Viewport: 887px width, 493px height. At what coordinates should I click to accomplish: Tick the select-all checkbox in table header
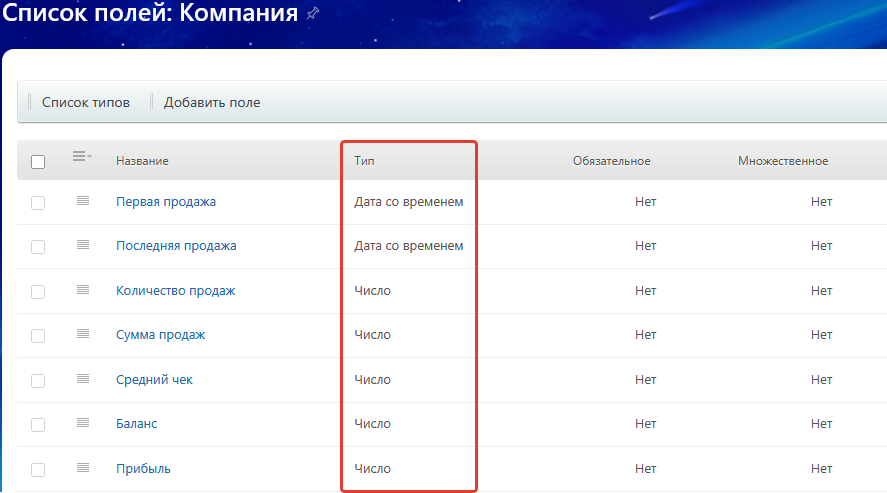tap(38, 162)
